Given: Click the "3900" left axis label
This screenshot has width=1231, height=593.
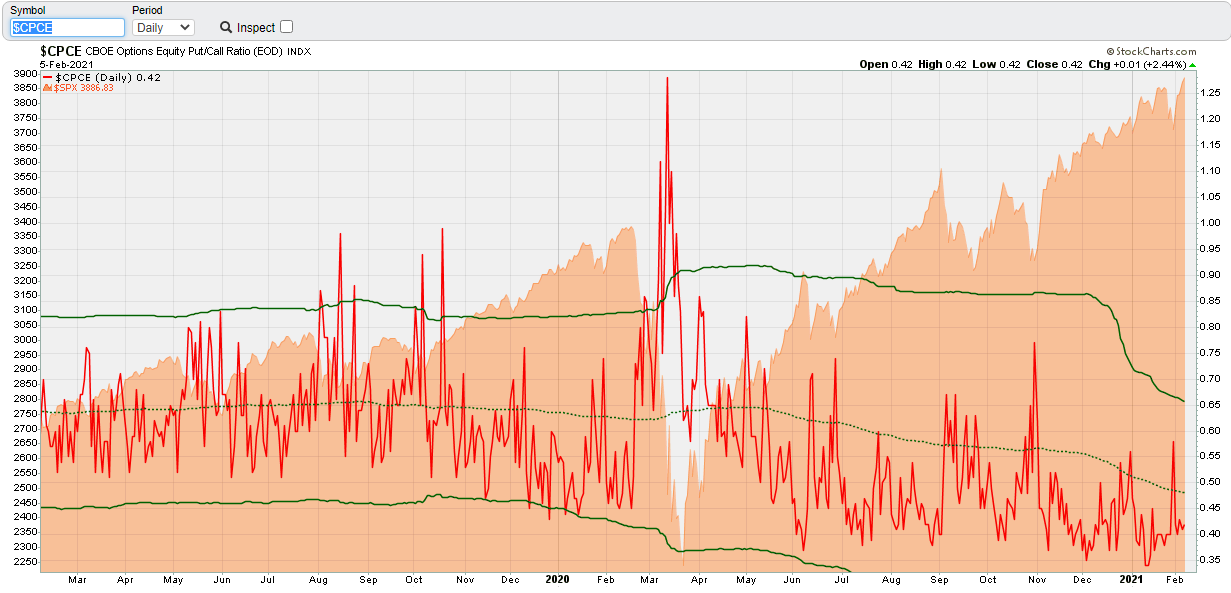Looking at the screenshot, I should pos(25,73).
